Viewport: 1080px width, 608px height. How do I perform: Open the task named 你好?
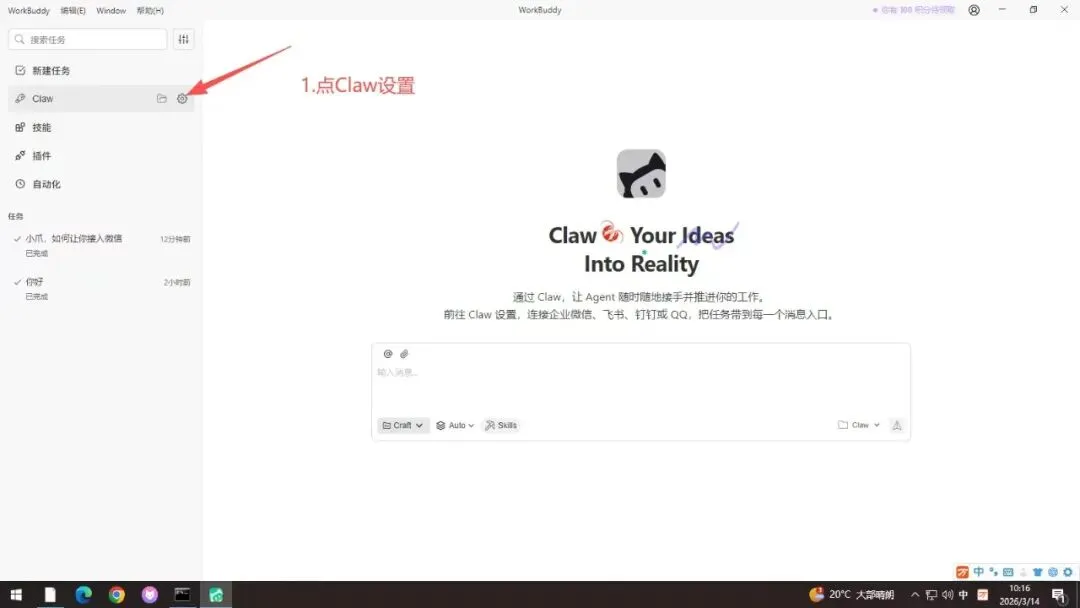click(101, 289)
